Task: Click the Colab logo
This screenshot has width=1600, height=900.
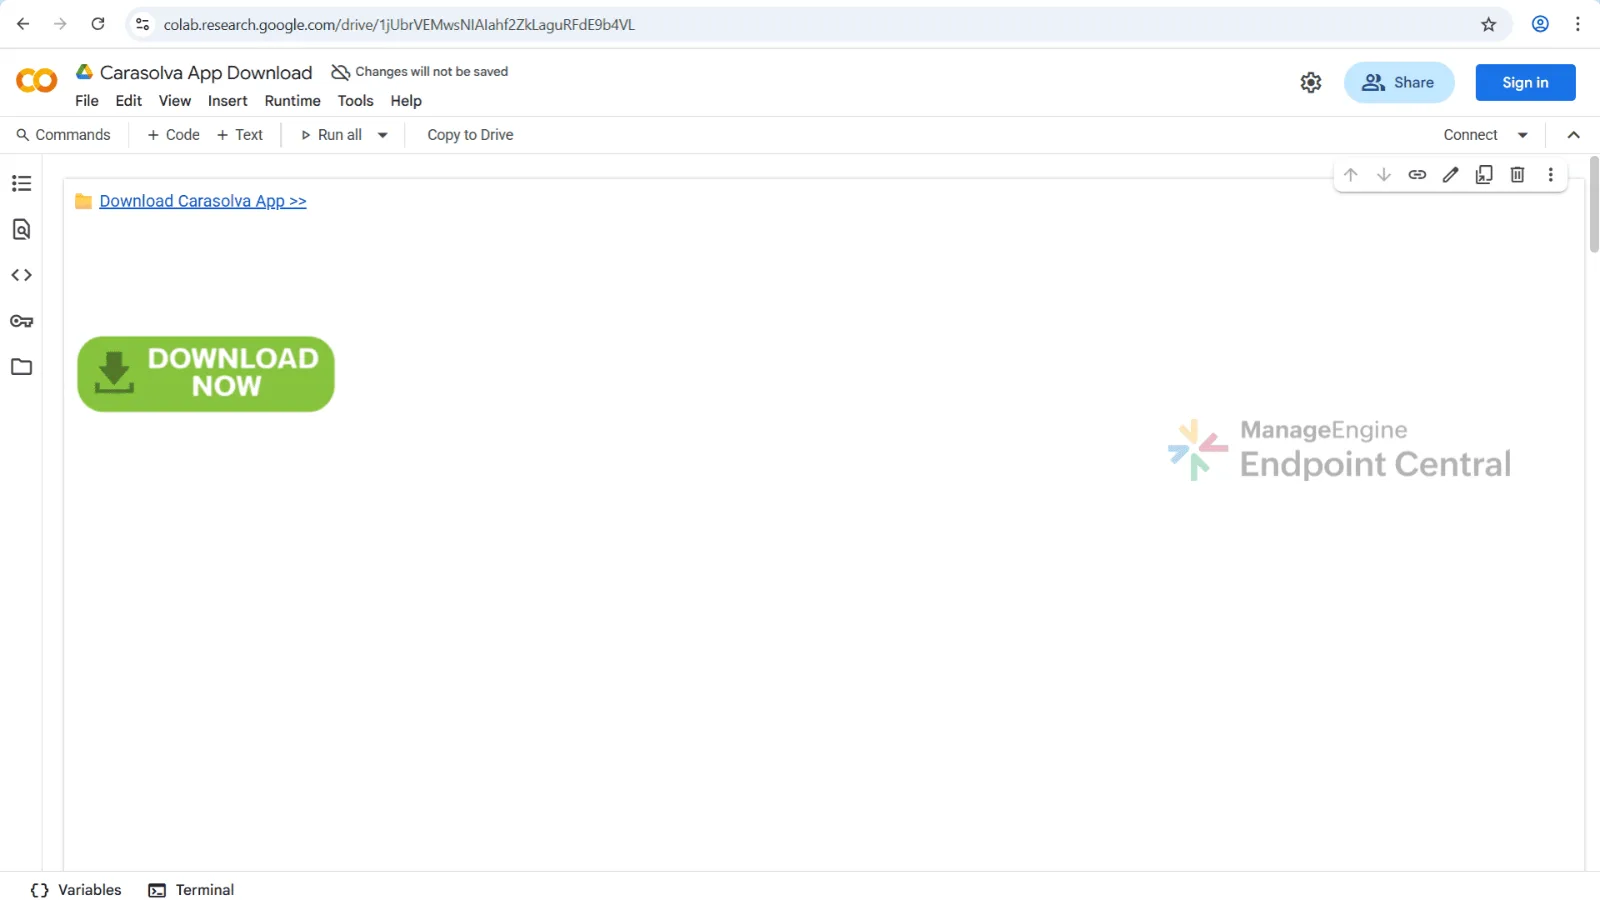Action: (37, 81)
